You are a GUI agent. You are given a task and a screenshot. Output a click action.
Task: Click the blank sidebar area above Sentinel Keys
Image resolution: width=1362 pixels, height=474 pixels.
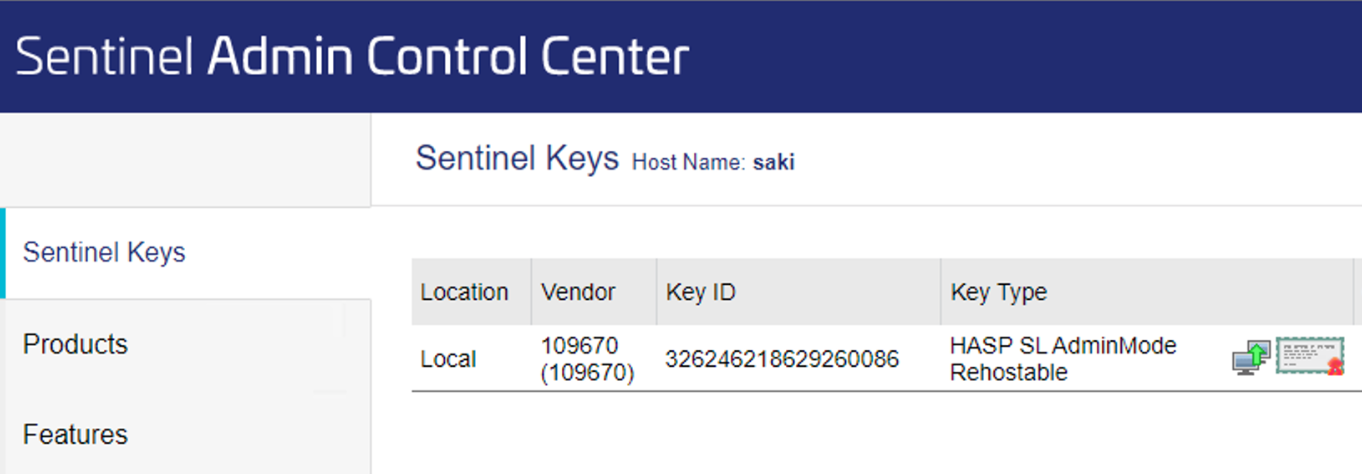click(185, 160)
